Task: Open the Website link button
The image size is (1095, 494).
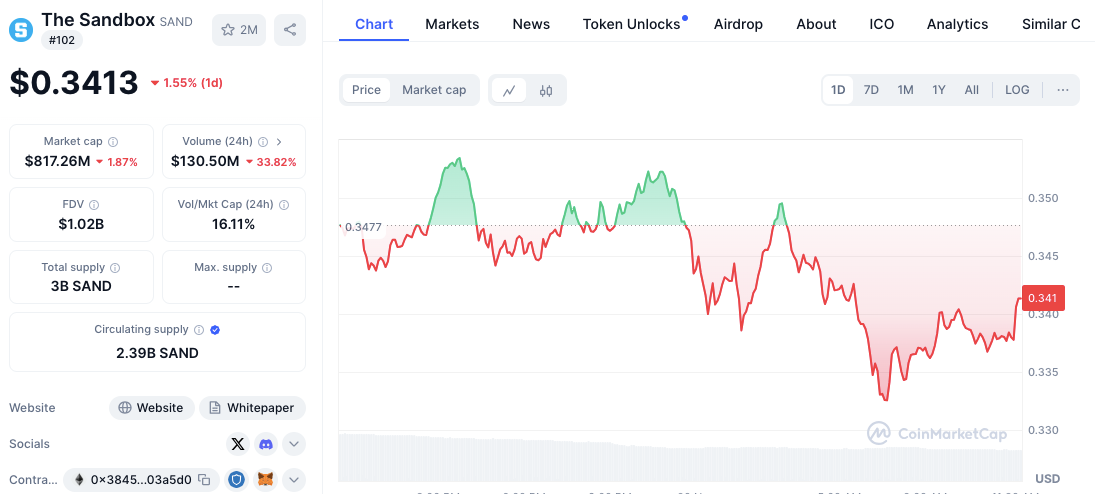Action: pos(151,407)
